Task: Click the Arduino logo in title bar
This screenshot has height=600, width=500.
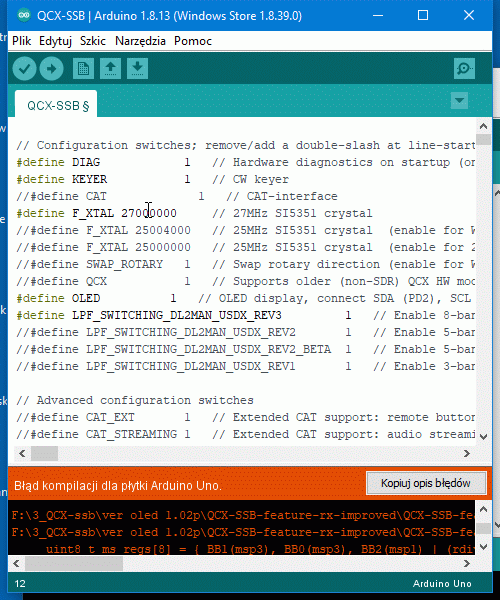Action: click(x=24, y=15)
